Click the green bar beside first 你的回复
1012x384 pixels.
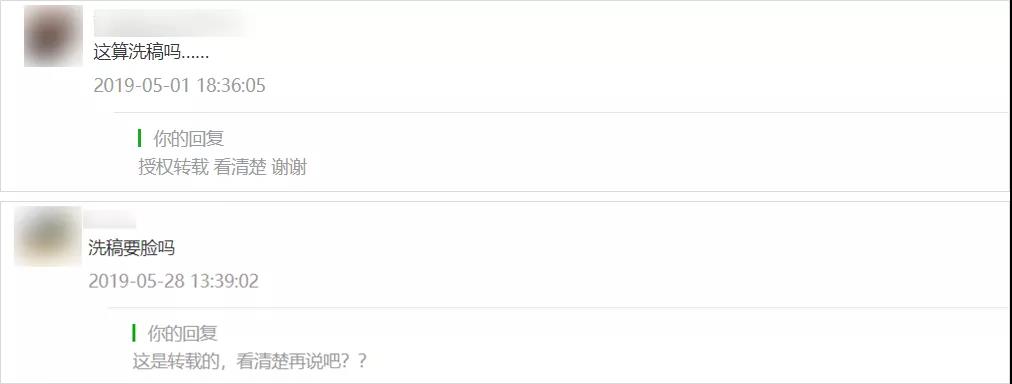139,138
